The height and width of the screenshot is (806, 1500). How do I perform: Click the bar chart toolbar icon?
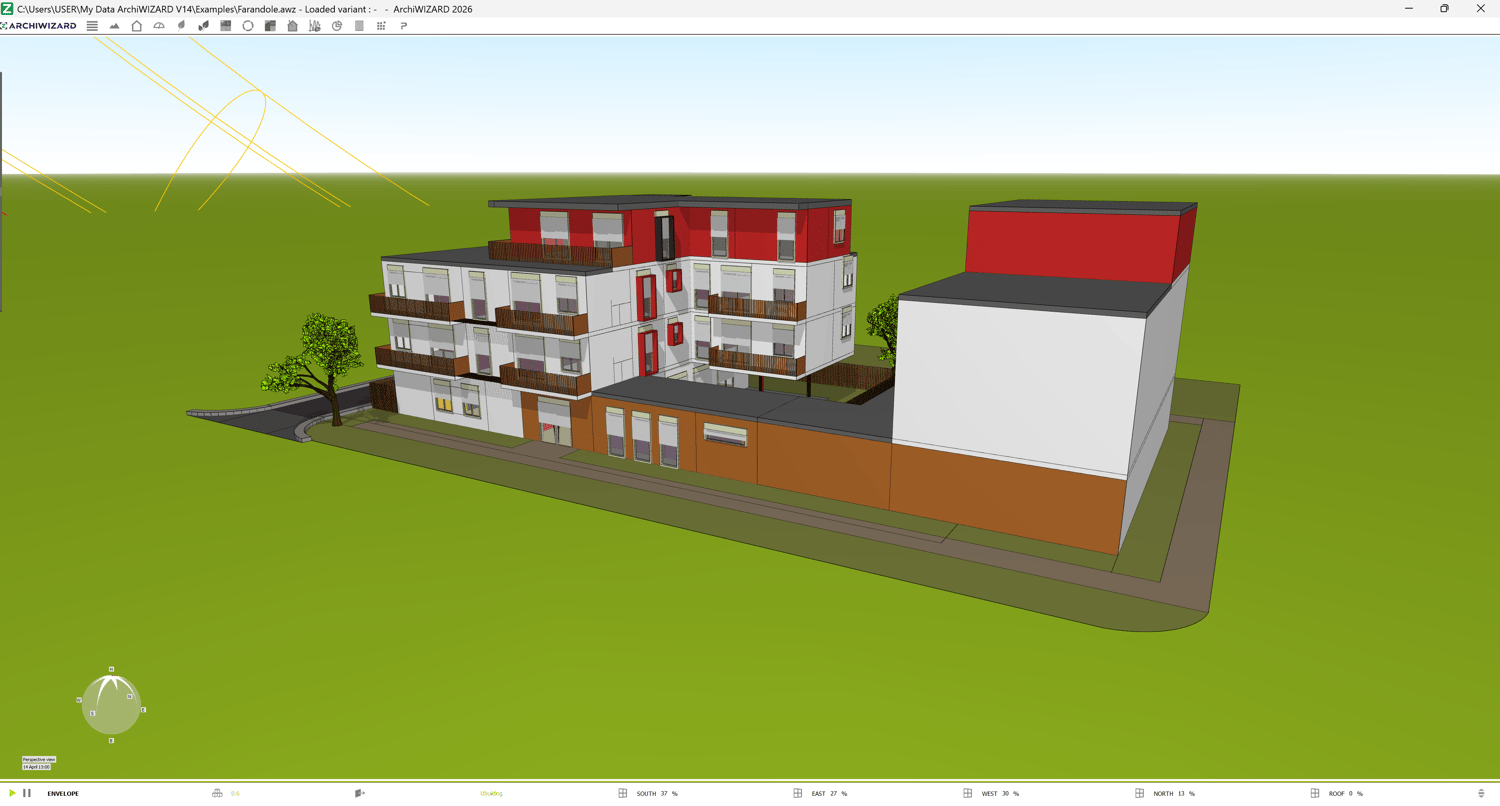pos(315,26)
